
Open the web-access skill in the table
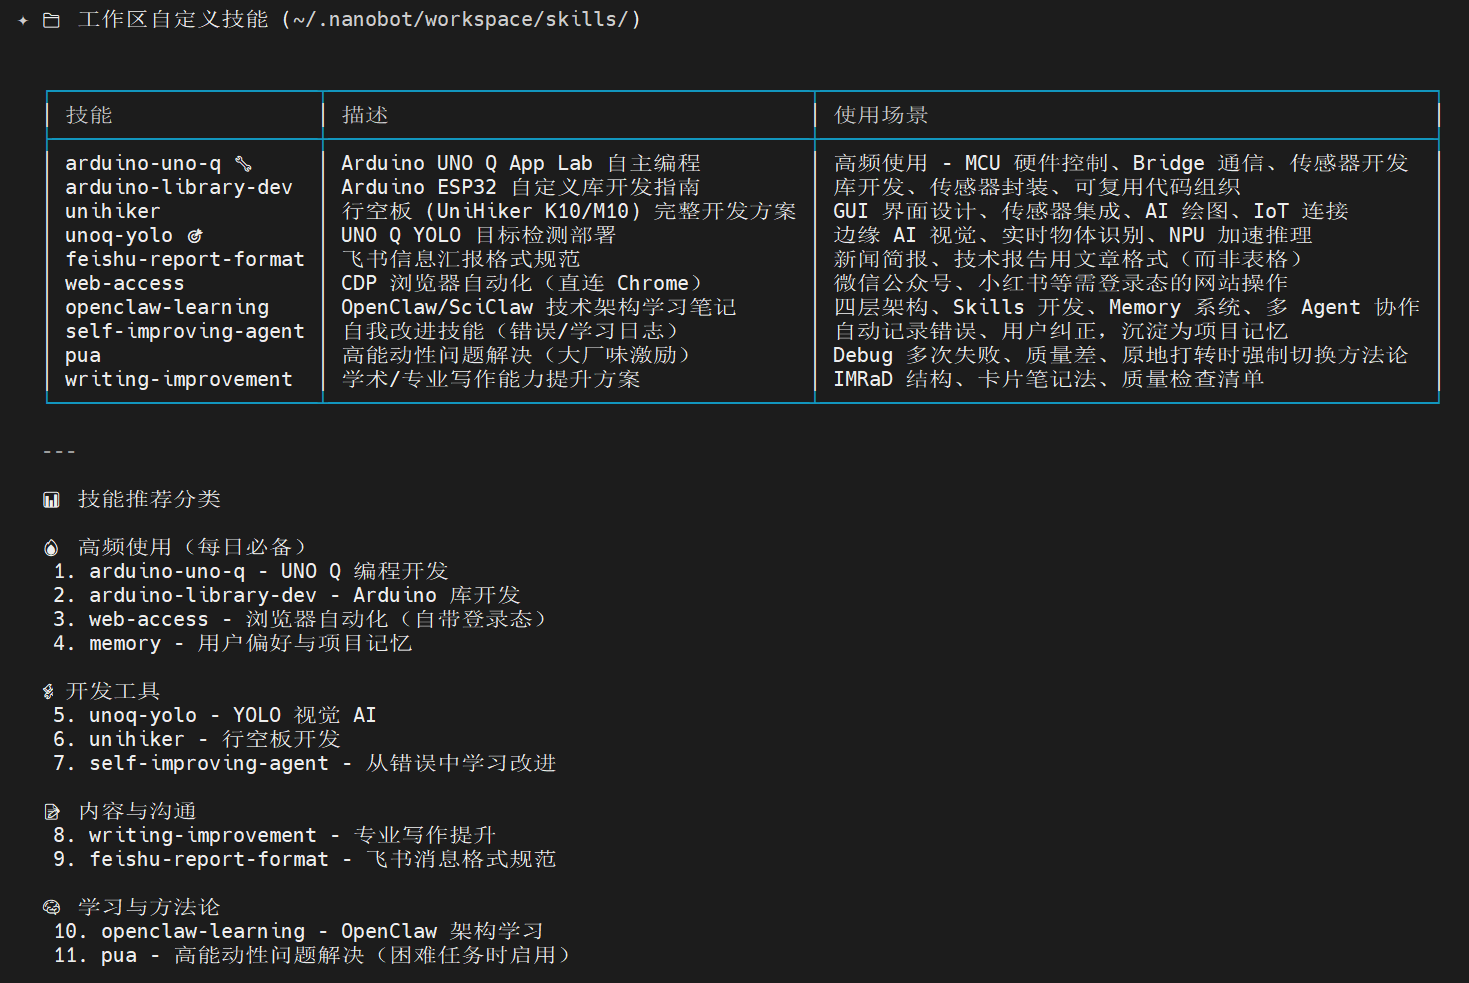click(123, 283)
